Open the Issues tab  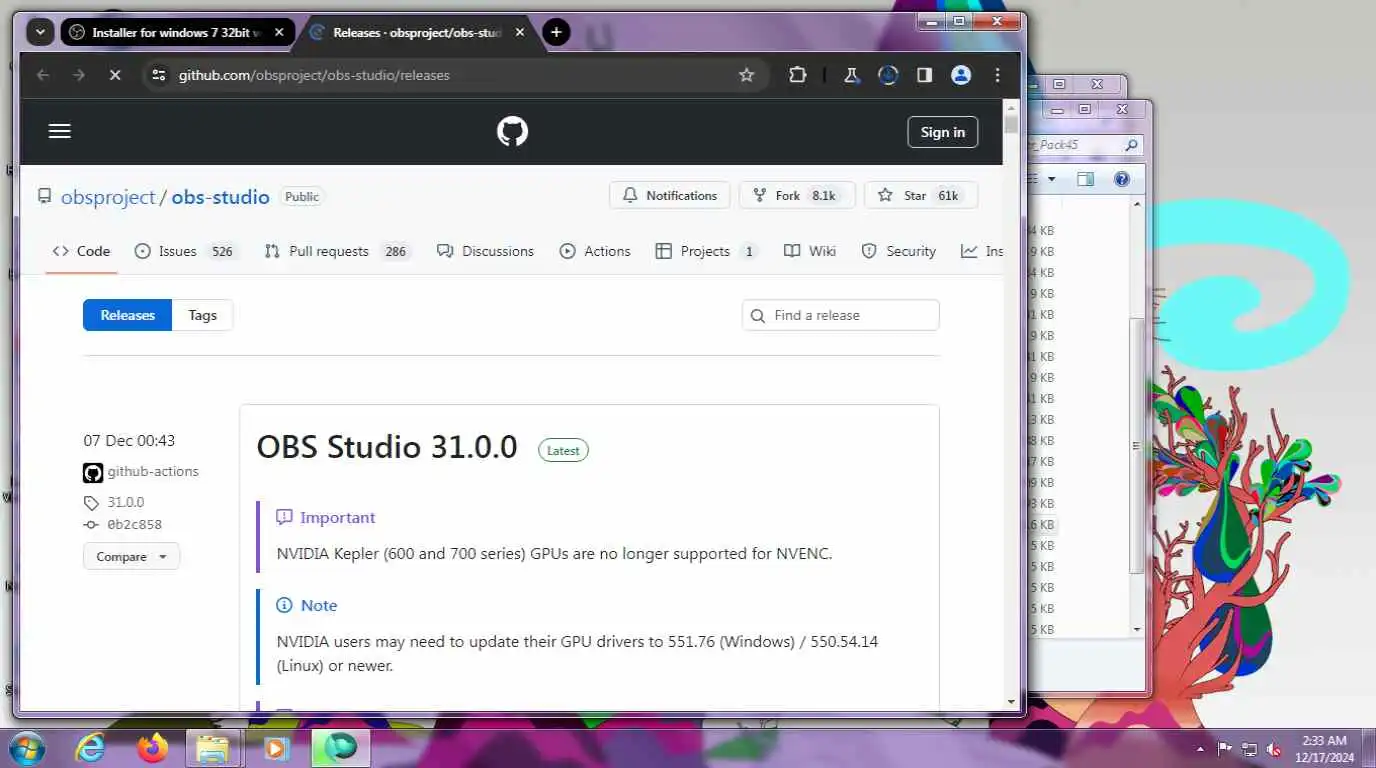(x=187, y=251)
